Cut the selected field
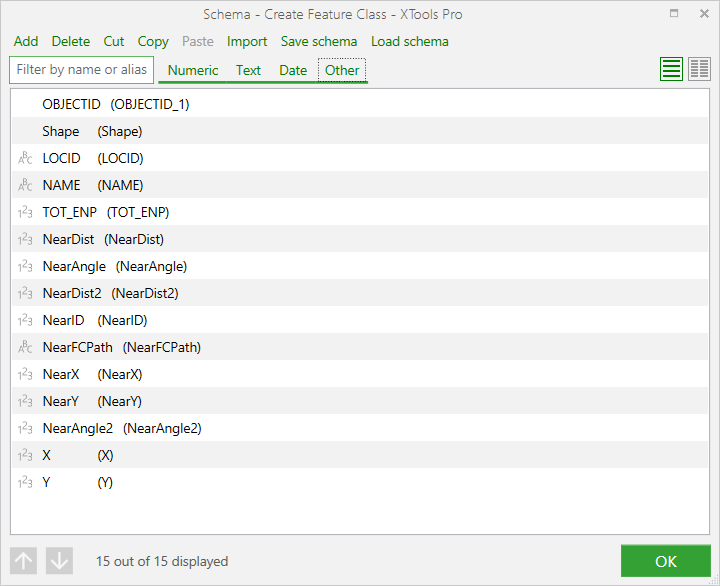The height and width of the screenshot is (586, 720). coord(114,41)
